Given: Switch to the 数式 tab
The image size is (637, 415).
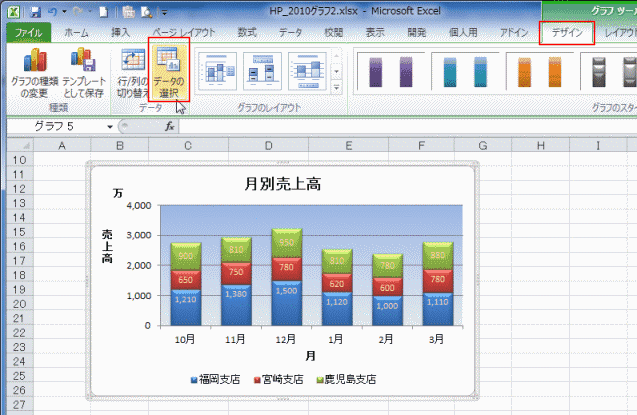Looking at the screenshot, I should pos(247,32).
